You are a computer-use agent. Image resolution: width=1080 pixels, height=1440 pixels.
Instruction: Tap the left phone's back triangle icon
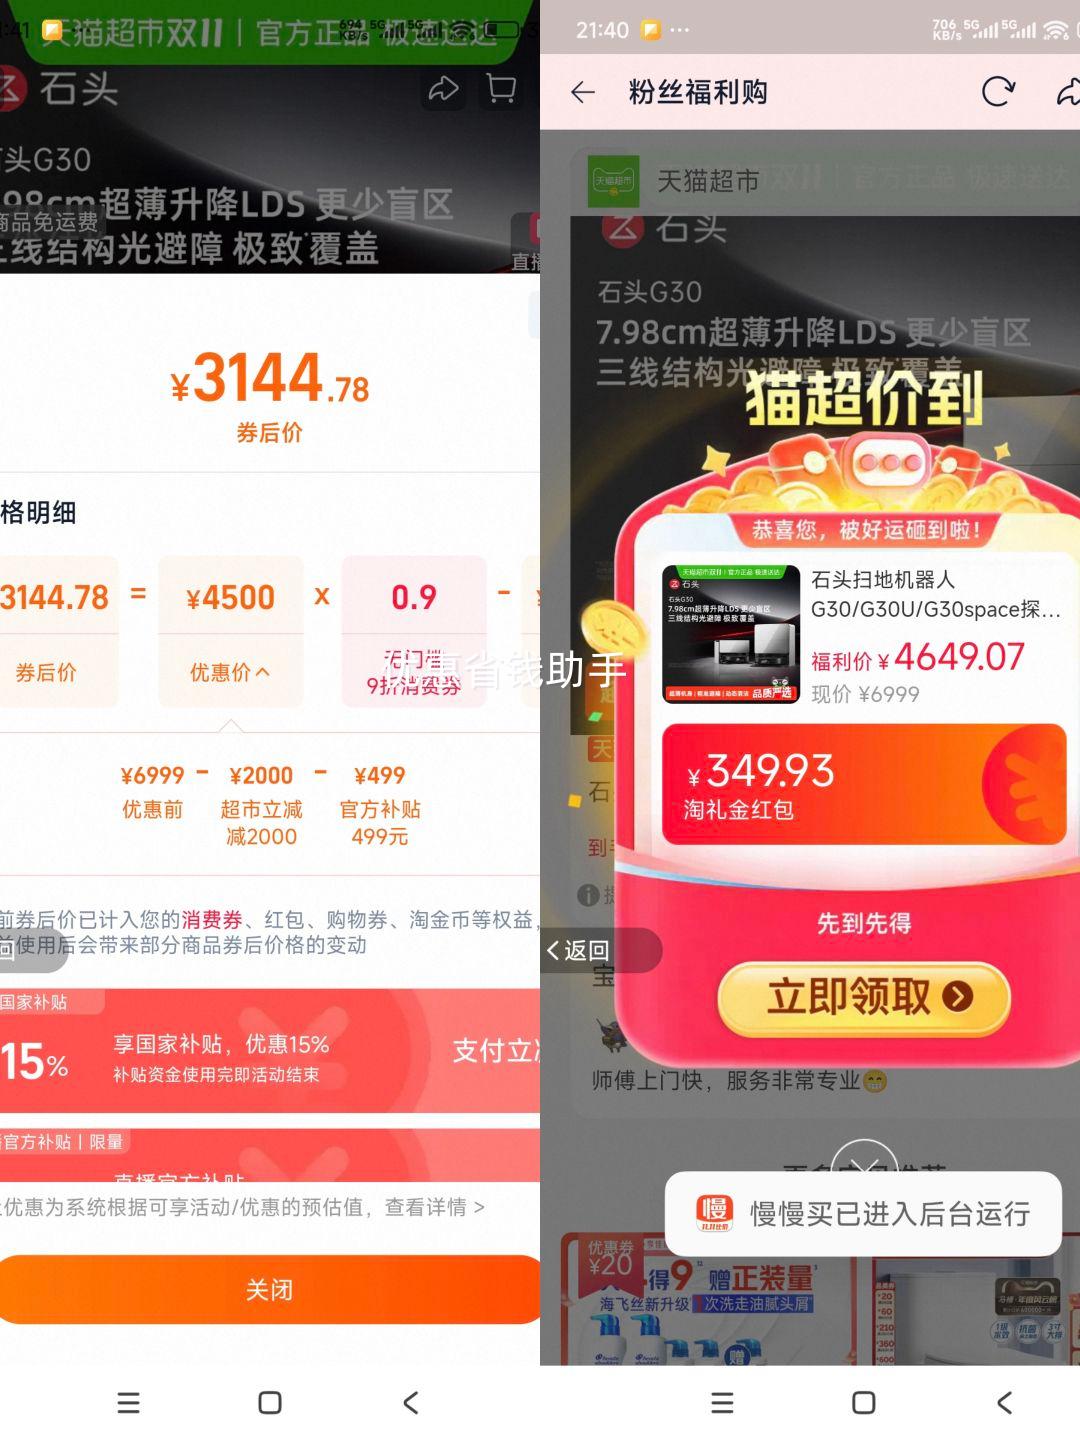pos(410,1403)
